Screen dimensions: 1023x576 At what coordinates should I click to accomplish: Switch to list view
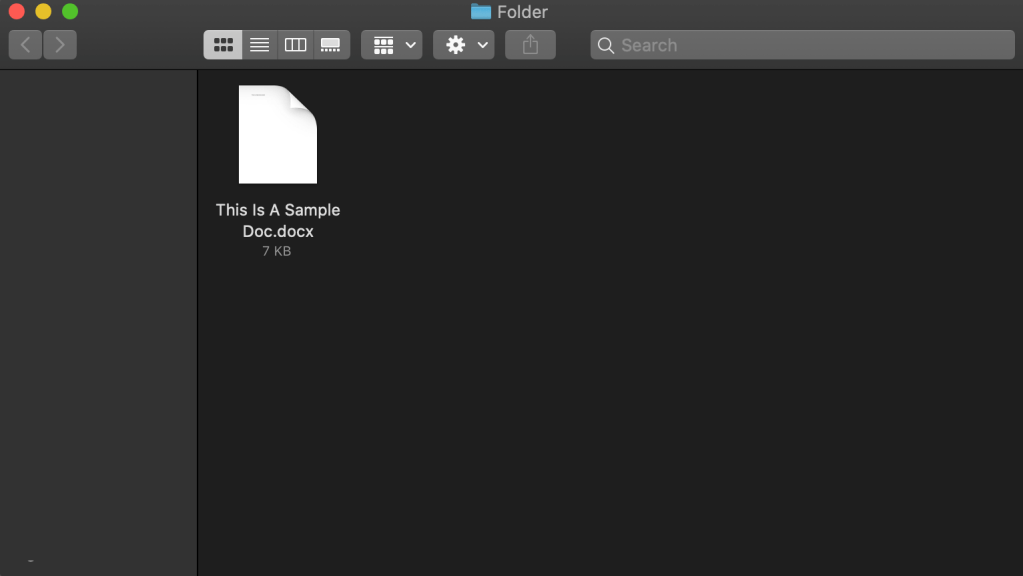259,45
